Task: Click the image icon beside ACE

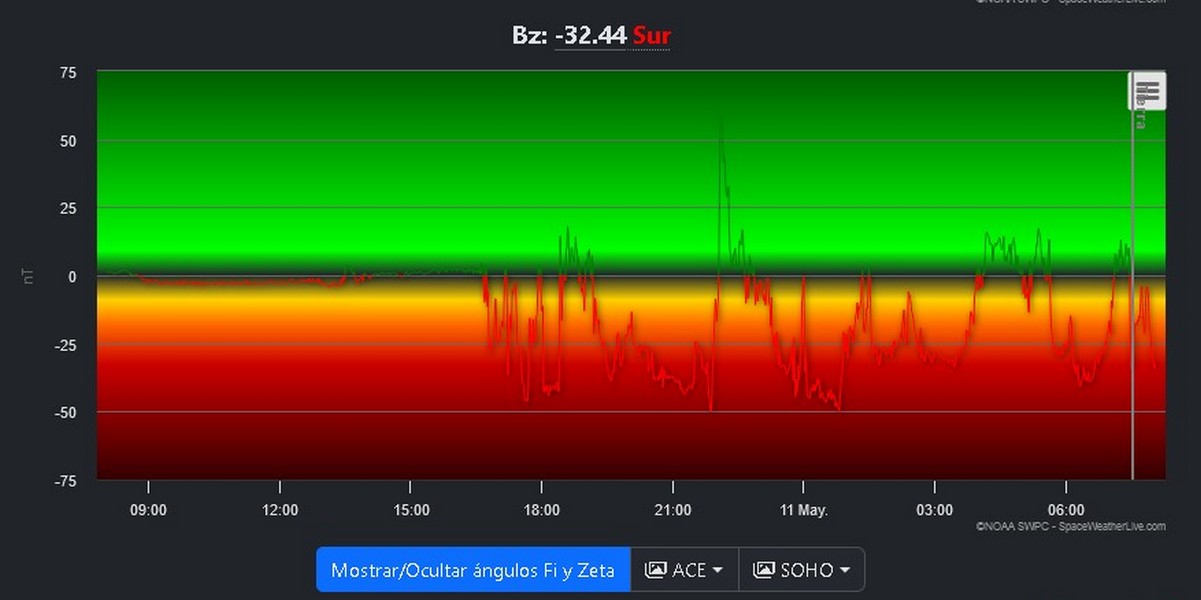Action: click(x=656, y=570)
